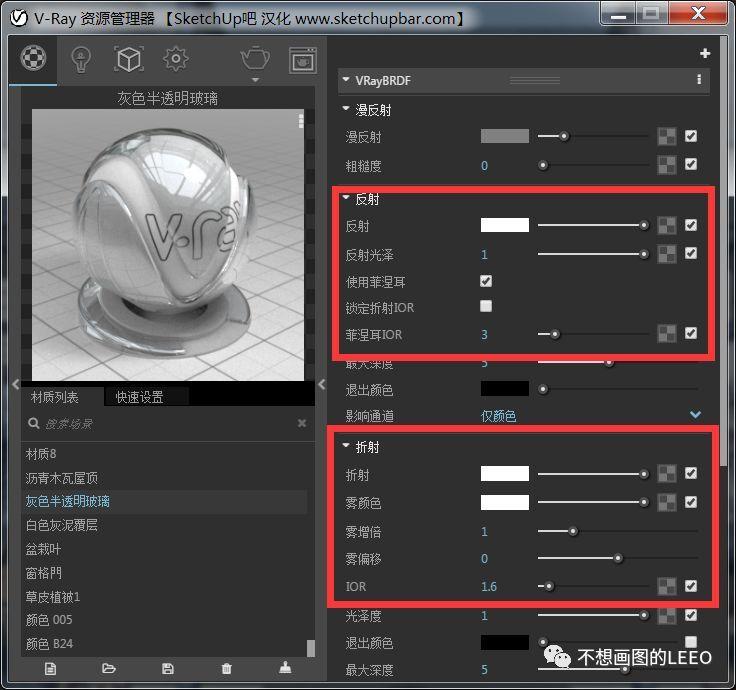Show the frame buffer window icon
Viewport: 736px width, 690px height.
(x=303, y=60)
